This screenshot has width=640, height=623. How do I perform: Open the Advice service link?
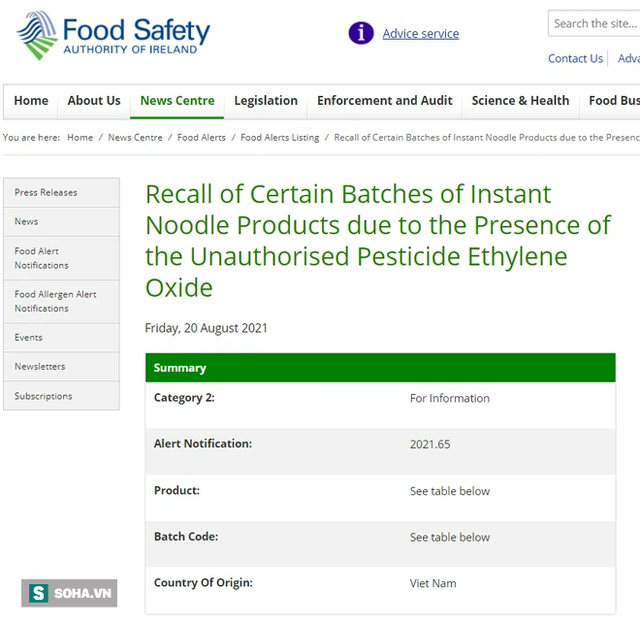420,34
